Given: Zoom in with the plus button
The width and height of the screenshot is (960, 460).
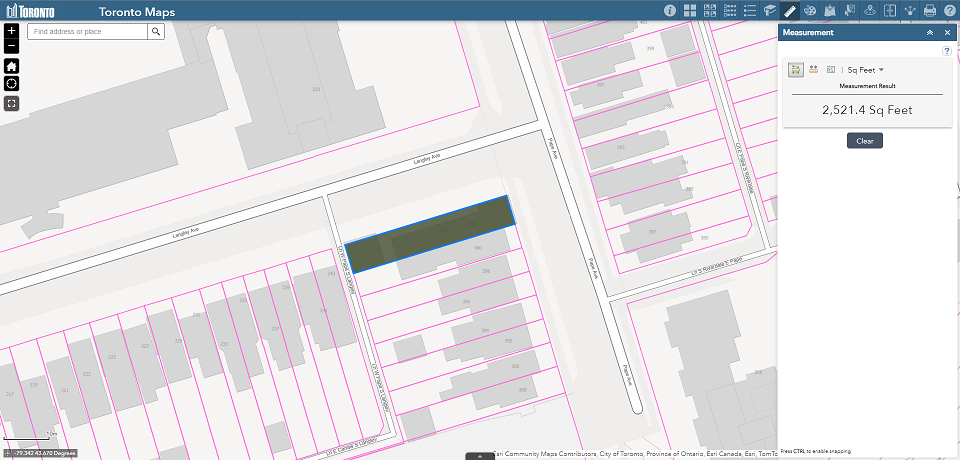Looking at the screenshot, I should 11,31.
